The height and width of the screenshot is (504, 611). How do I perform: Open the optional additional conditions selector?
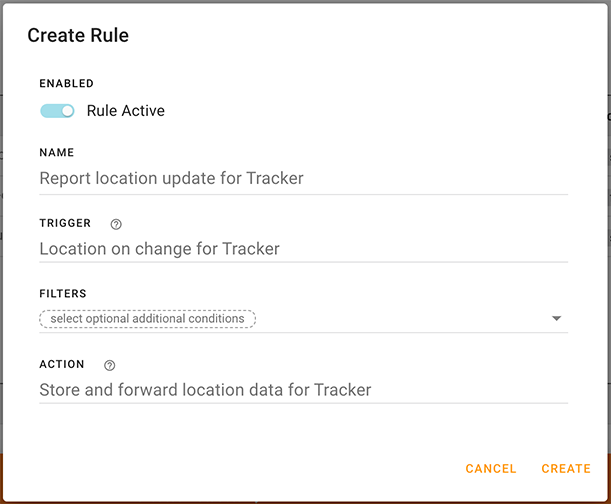(x=148, y=319)
